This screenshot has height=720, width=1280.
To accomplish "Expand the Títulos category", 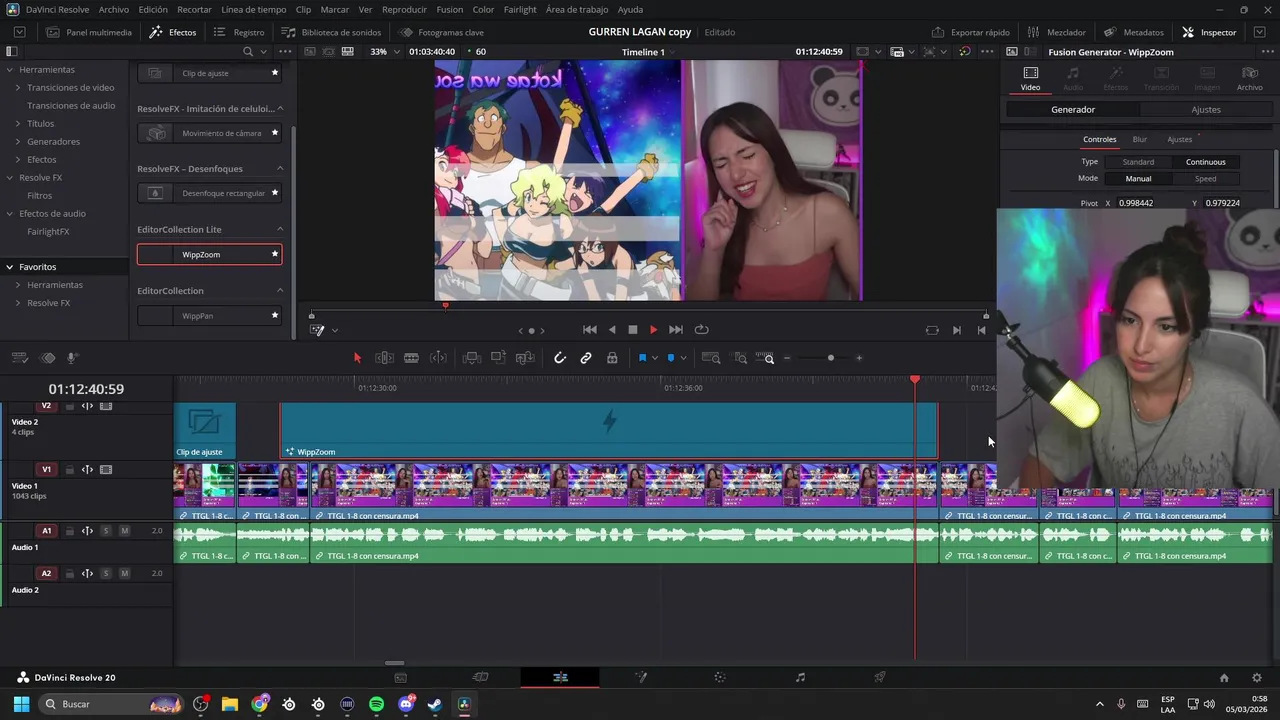I will (17, 124).
